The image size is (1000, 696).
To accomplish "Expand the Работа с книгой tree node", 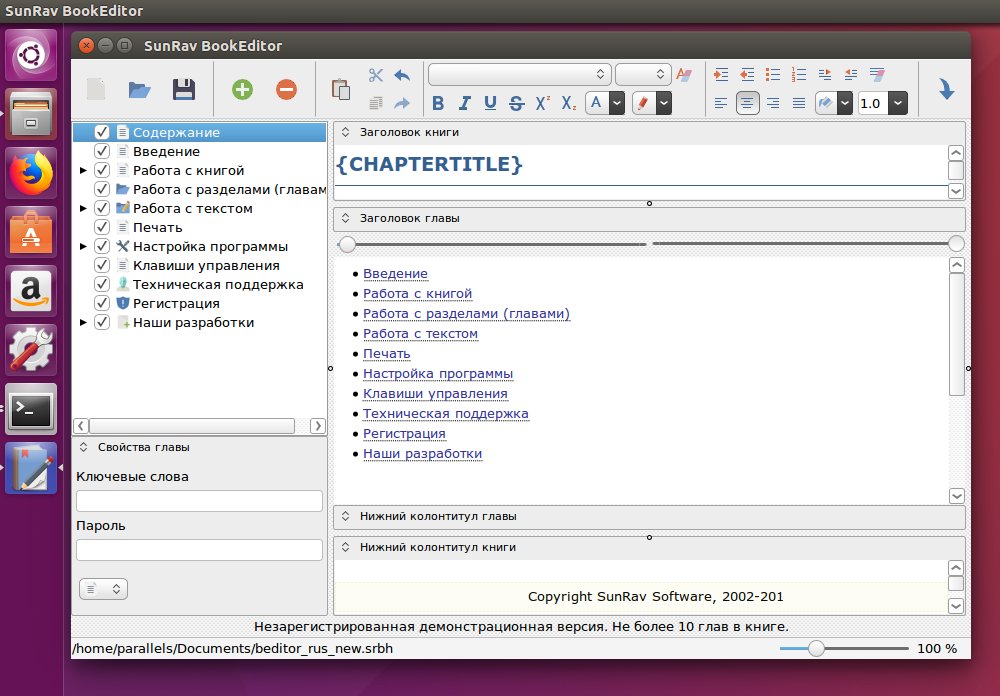I will tap(83, 170).
